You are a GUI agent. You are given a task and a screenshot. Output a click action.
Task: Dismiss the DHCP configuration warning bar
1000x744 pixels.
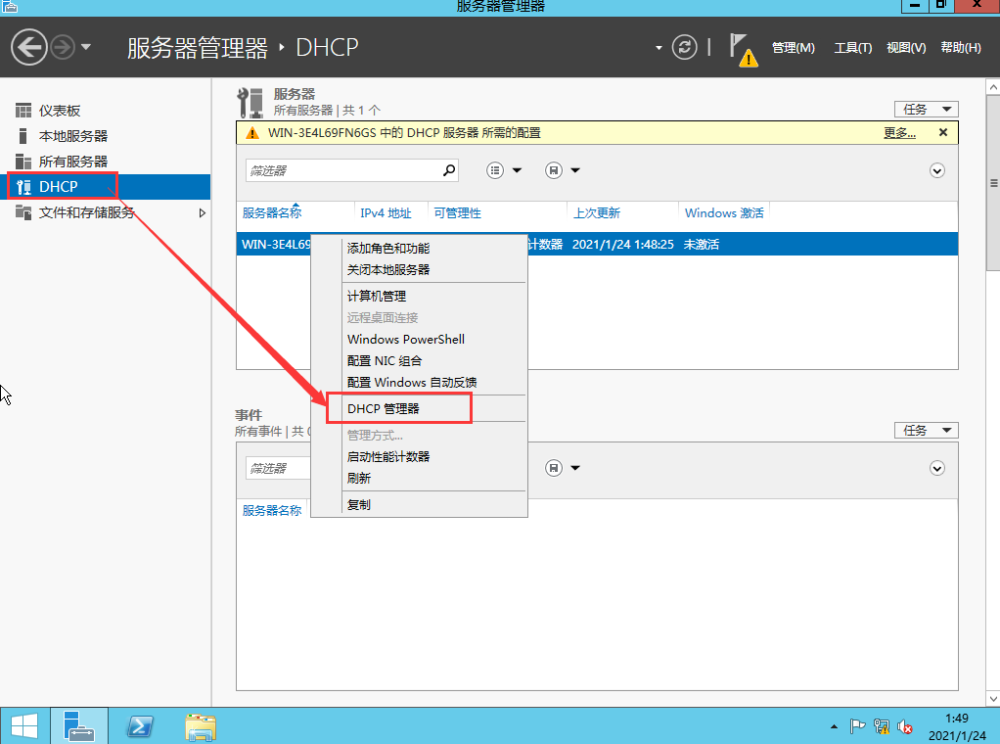[x=943, y=133]
